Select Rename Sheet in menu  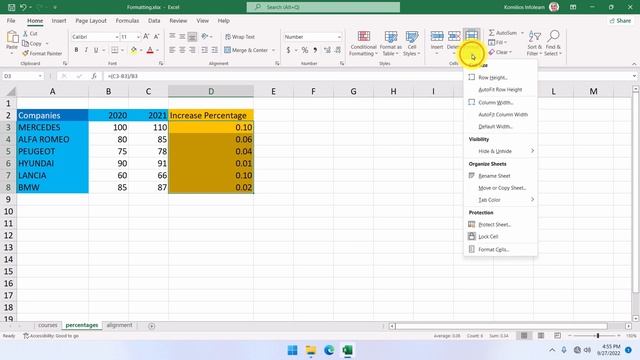(x=500, y=176)
